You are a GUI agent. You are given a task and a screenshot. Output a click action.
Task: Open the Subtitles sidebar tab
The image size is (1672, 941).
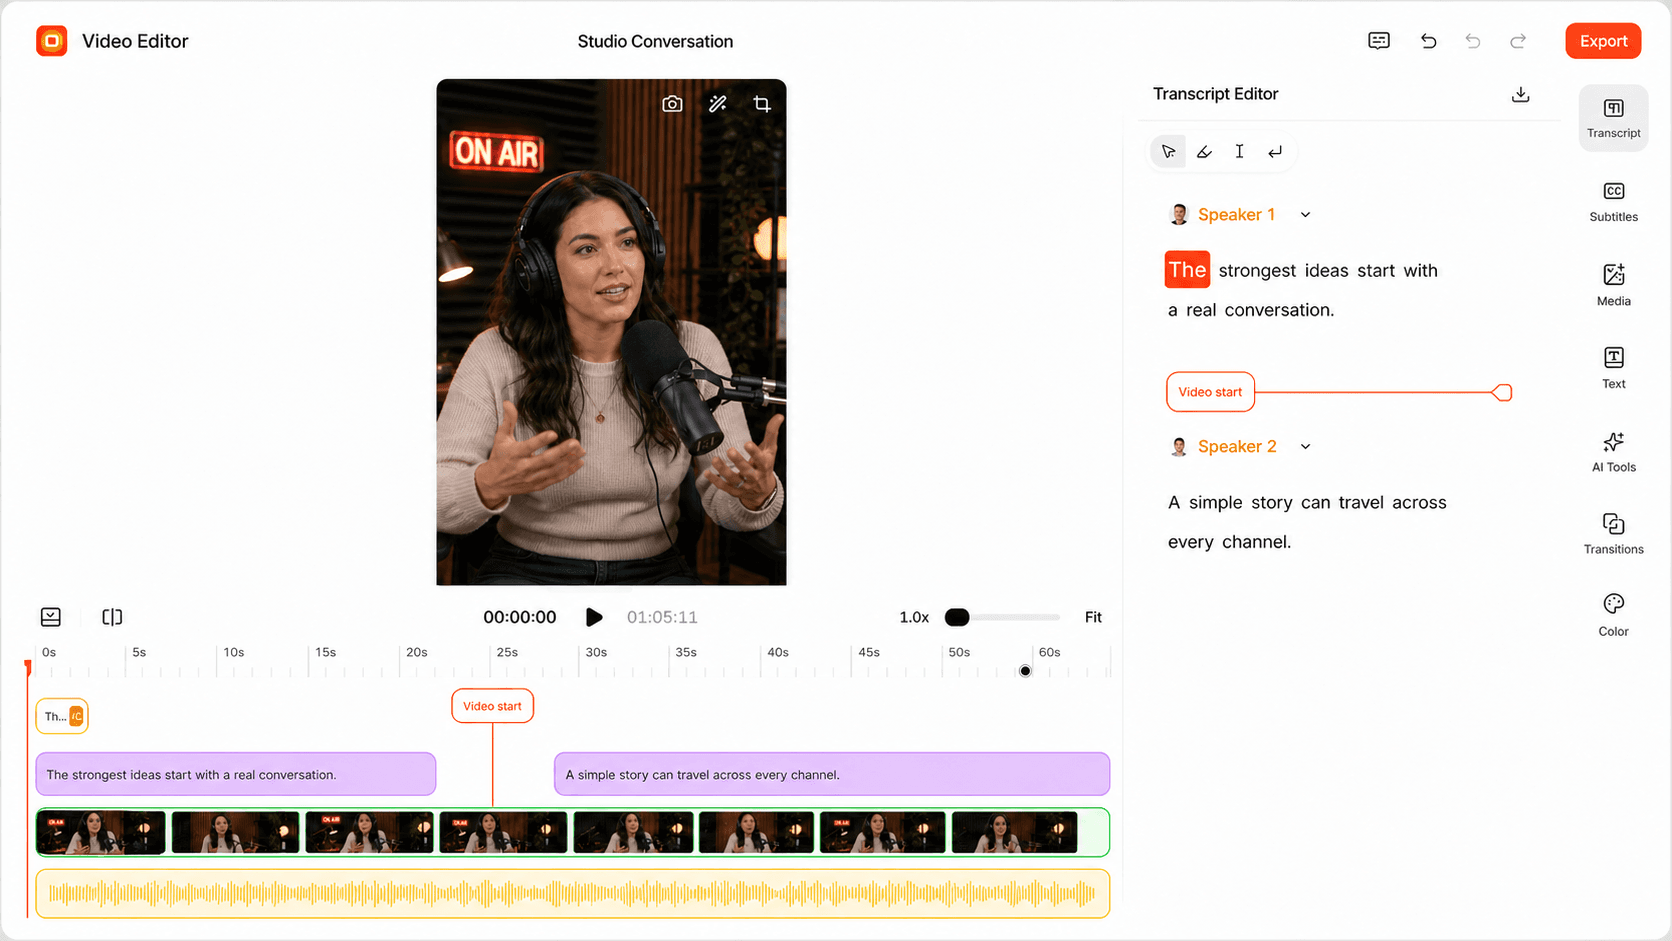(1613, 202)
